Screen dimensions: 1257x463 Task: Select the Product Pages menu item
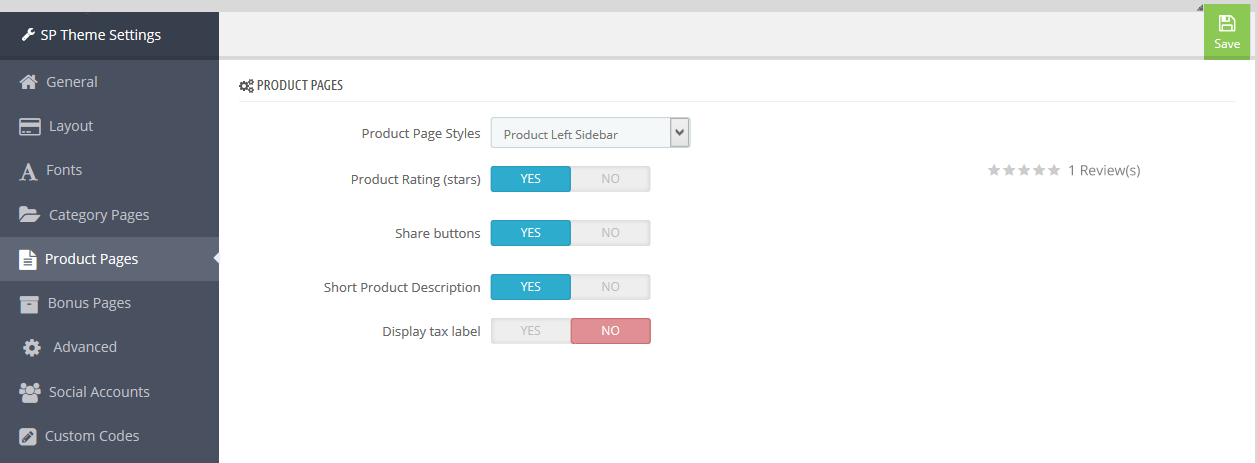point(109,259)
